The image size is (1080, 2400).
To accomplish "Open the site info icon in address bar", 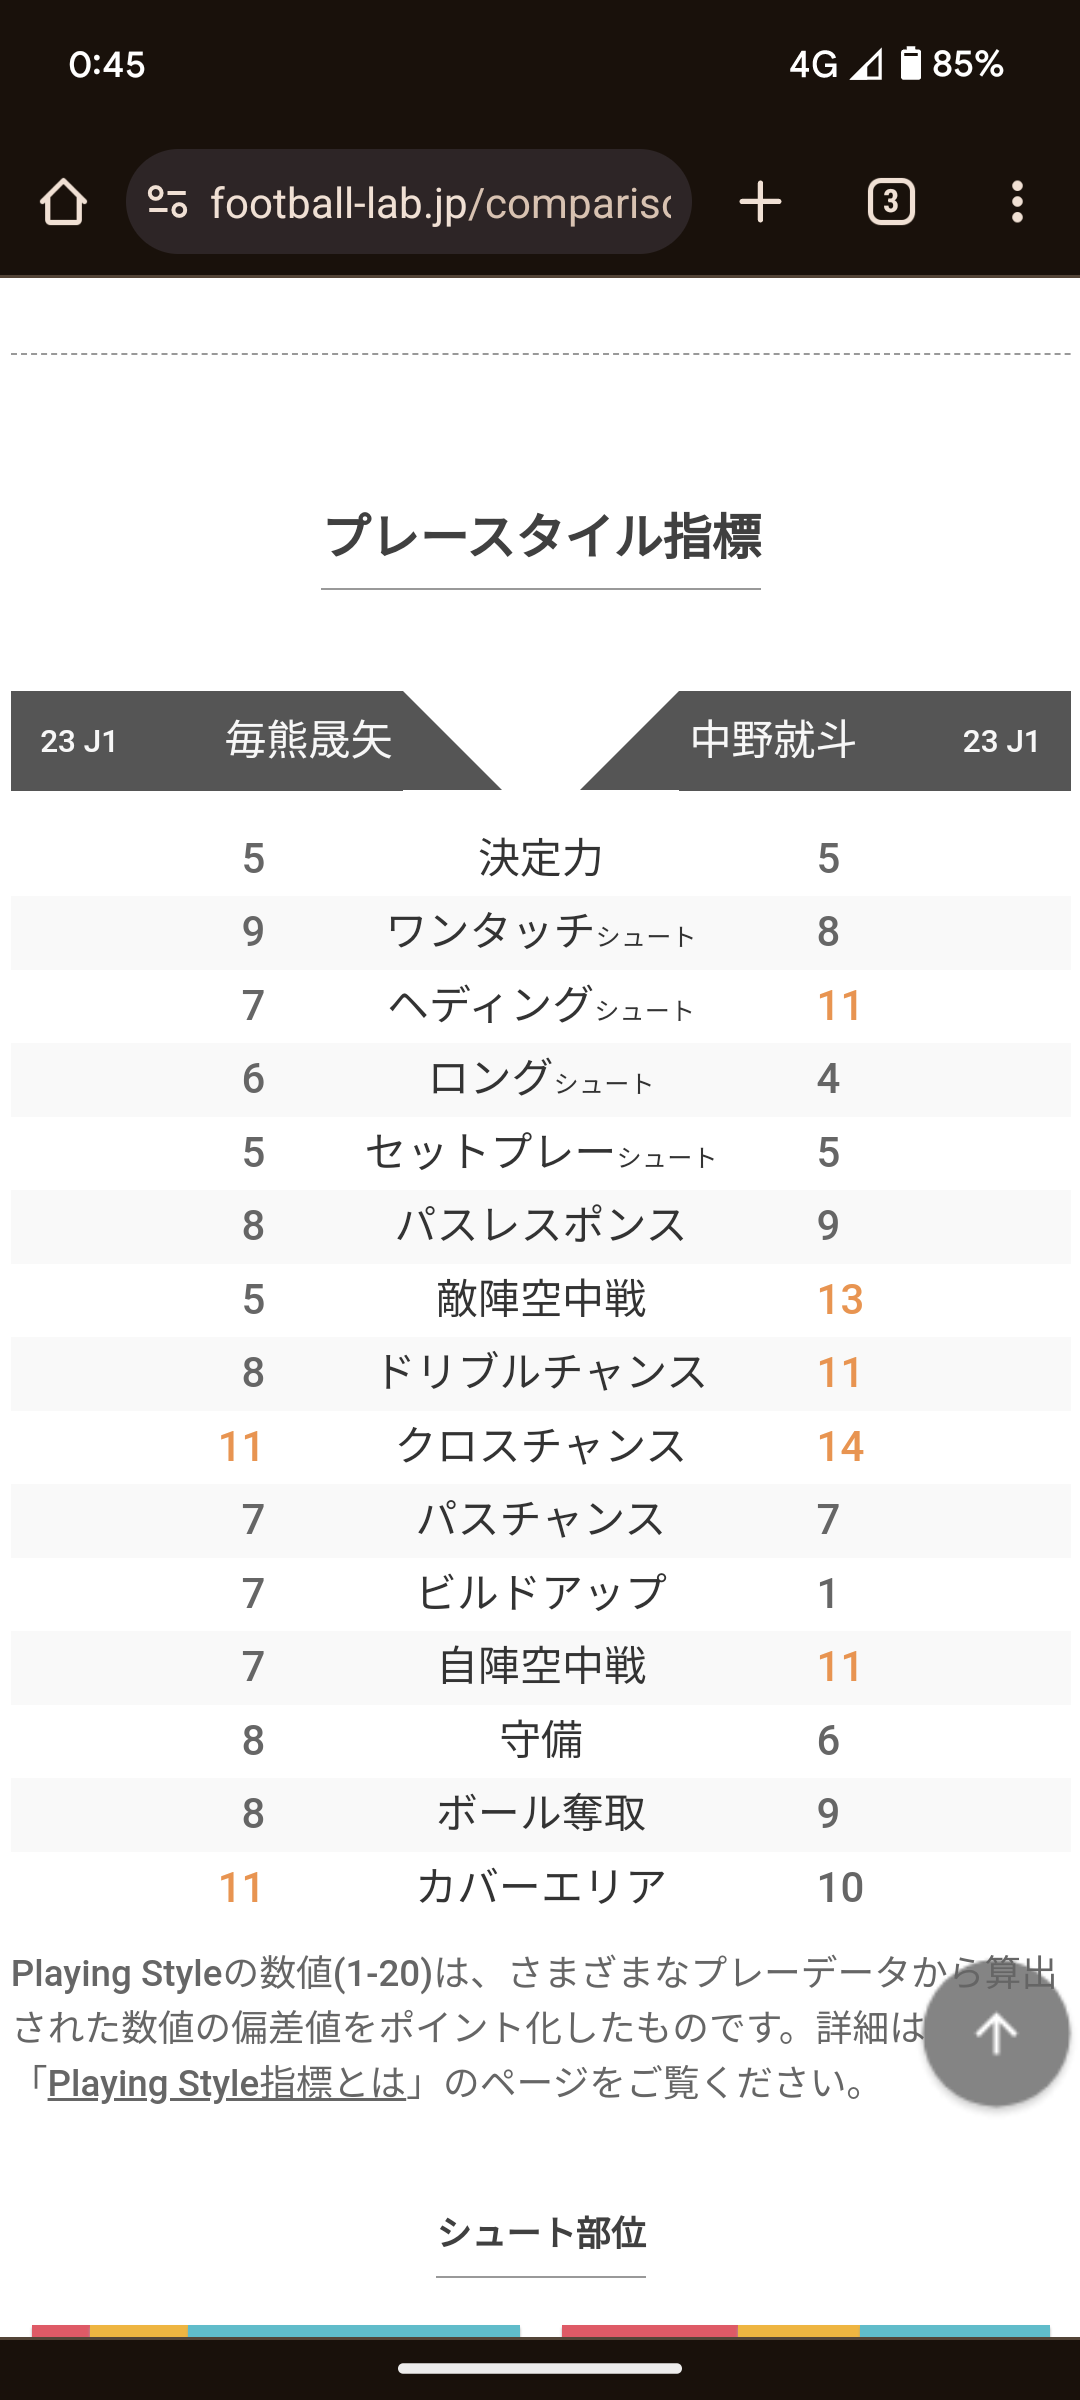I will (167, 202).
